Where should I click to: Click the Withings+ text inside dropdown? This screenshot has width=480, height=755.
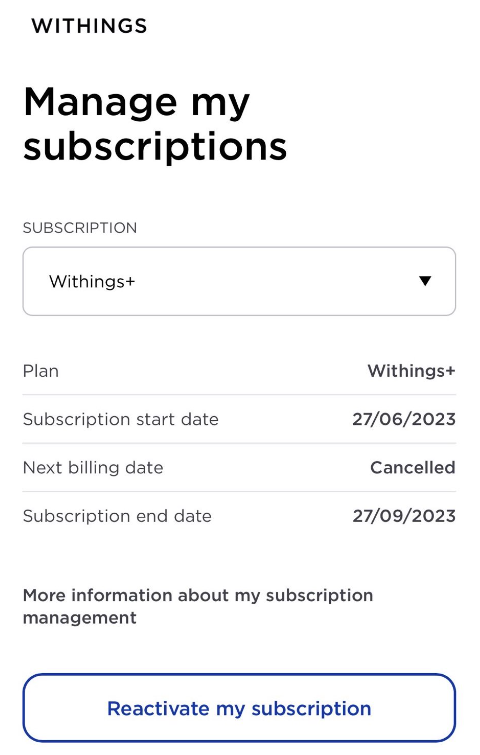(92, 281)
